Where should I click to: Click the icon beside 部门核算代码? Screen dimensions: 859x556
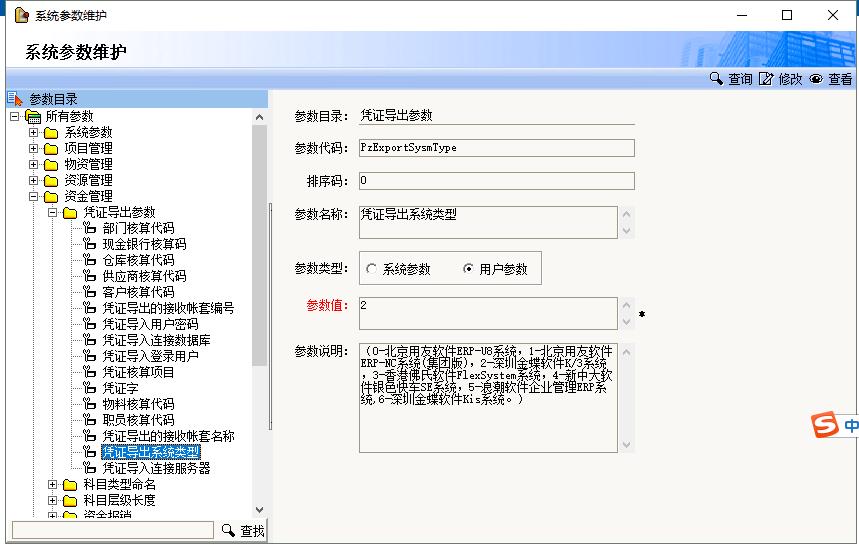click(89, 228)
